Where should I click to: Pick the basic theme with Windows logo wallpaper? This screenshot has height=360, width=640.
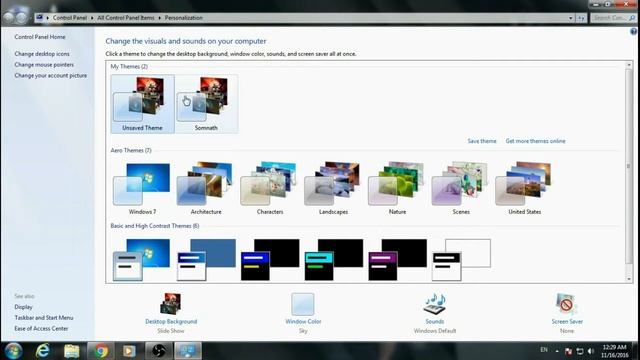coord(142,260)
